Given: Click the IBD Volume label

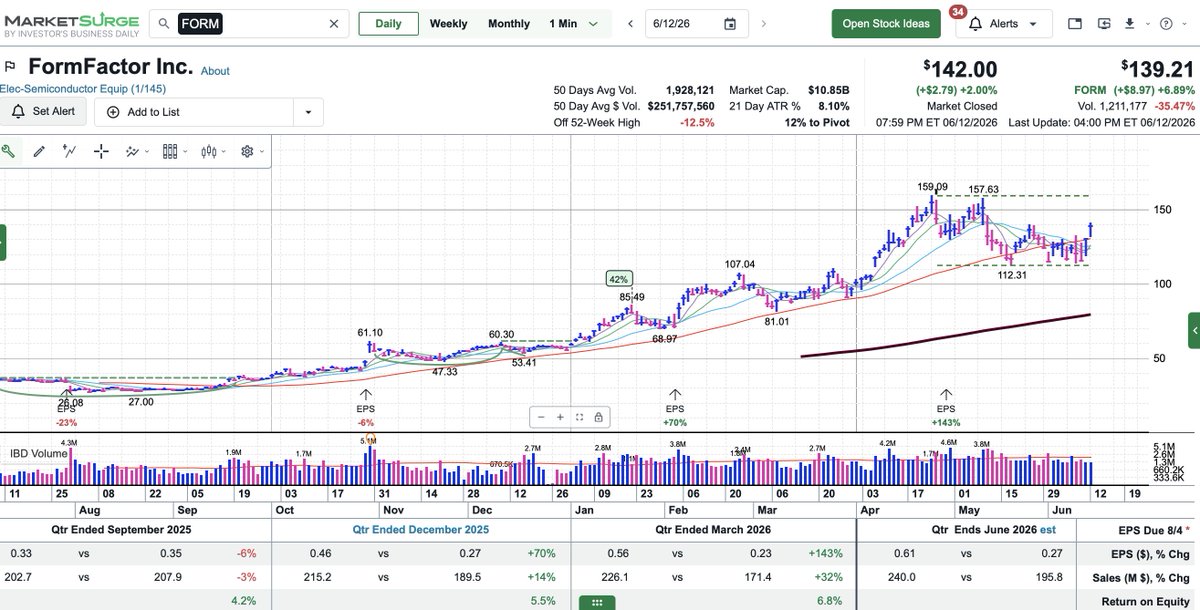Looking at the screenshot, I should (x=38, y=454).
